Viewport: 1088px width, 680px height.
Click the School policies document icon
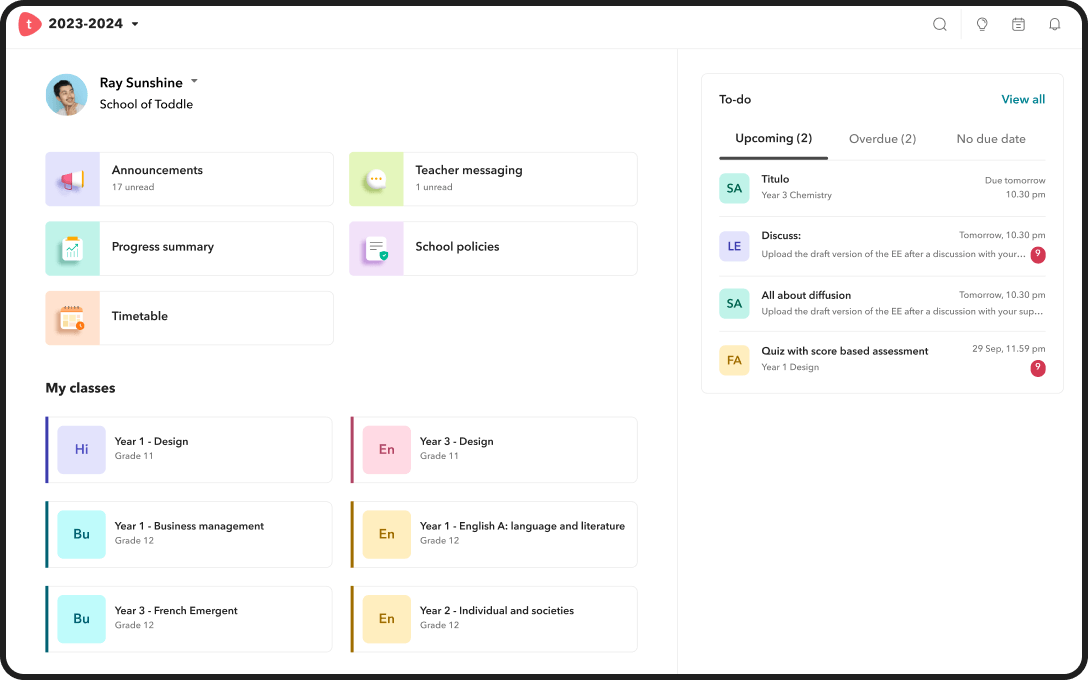[377, 249]
